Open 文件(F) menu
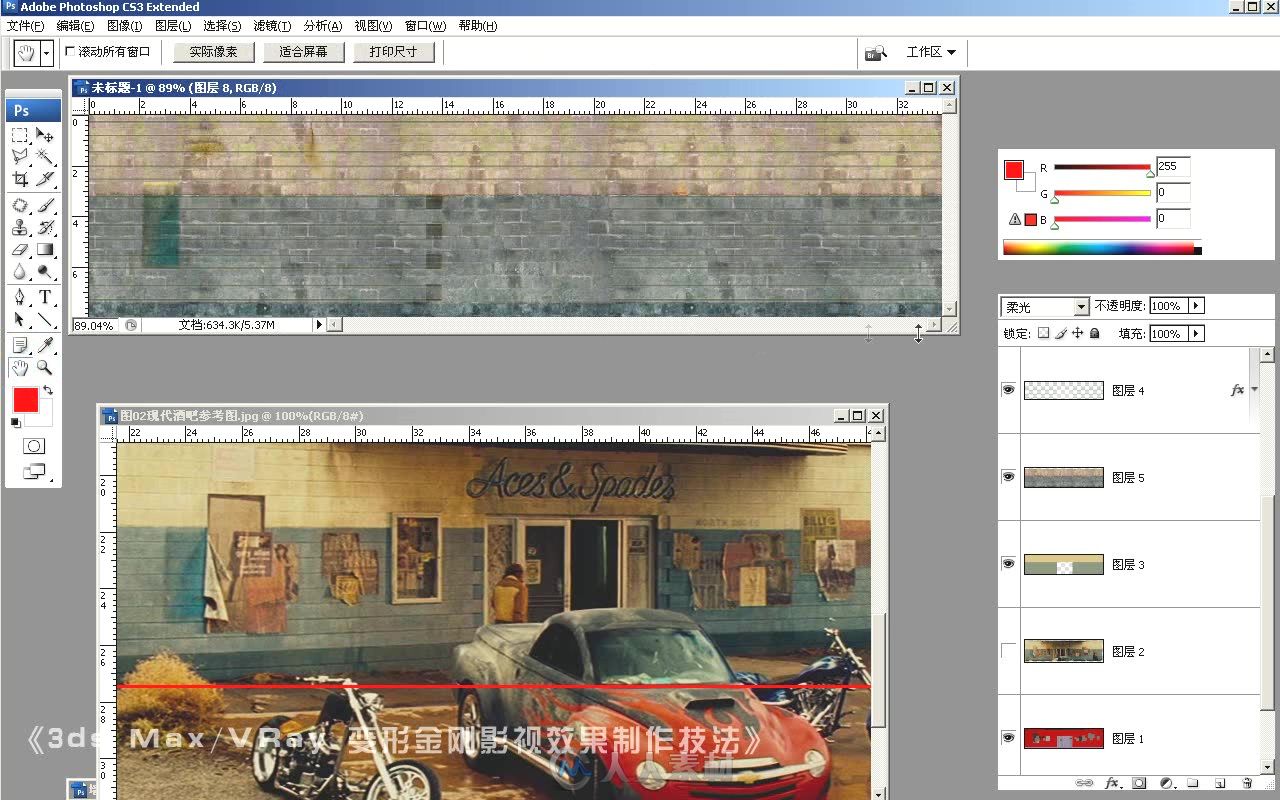This screenshot has height=800, width=1280. coord(25,26)
